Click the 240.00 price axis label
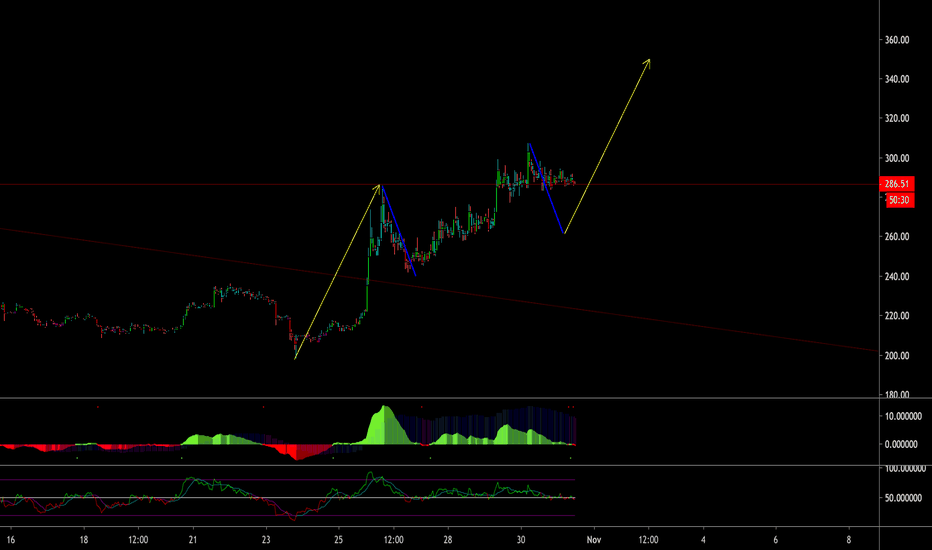The height and width of the screenshot is (550, 932). pos(896,276)
